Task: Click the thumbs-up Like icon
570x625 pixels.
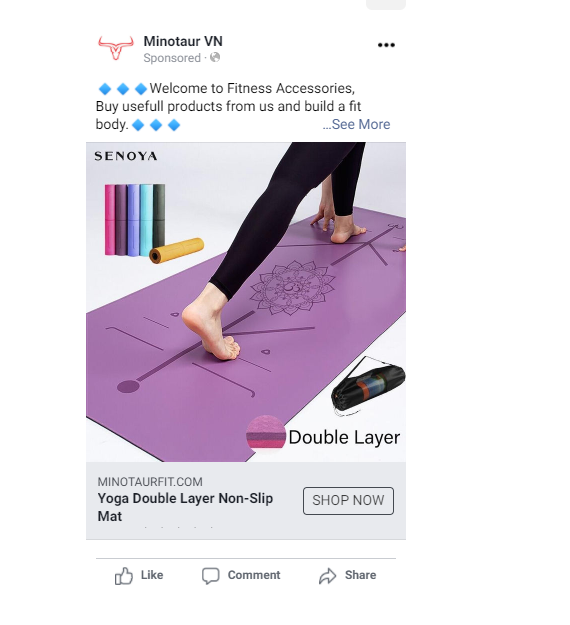Action: [x=124, y=576]
